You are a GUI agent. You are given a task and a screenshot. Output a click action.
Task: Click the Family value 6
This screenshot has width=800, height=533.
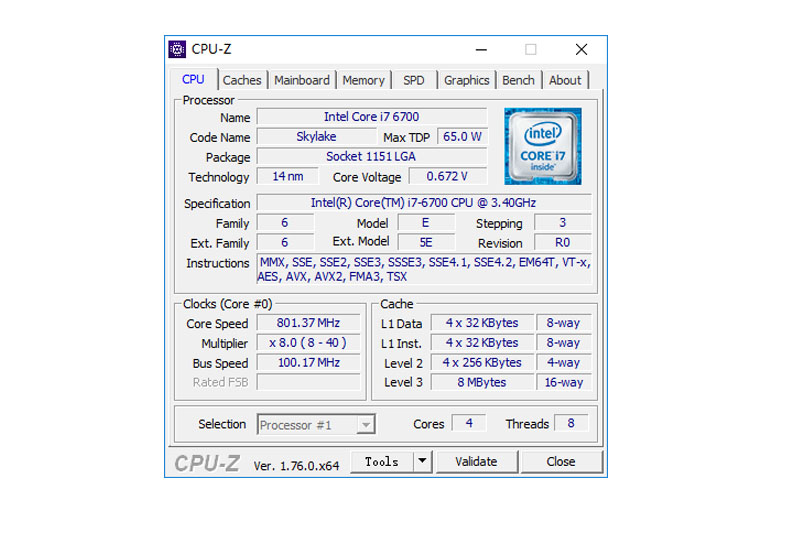pos(285,223)
